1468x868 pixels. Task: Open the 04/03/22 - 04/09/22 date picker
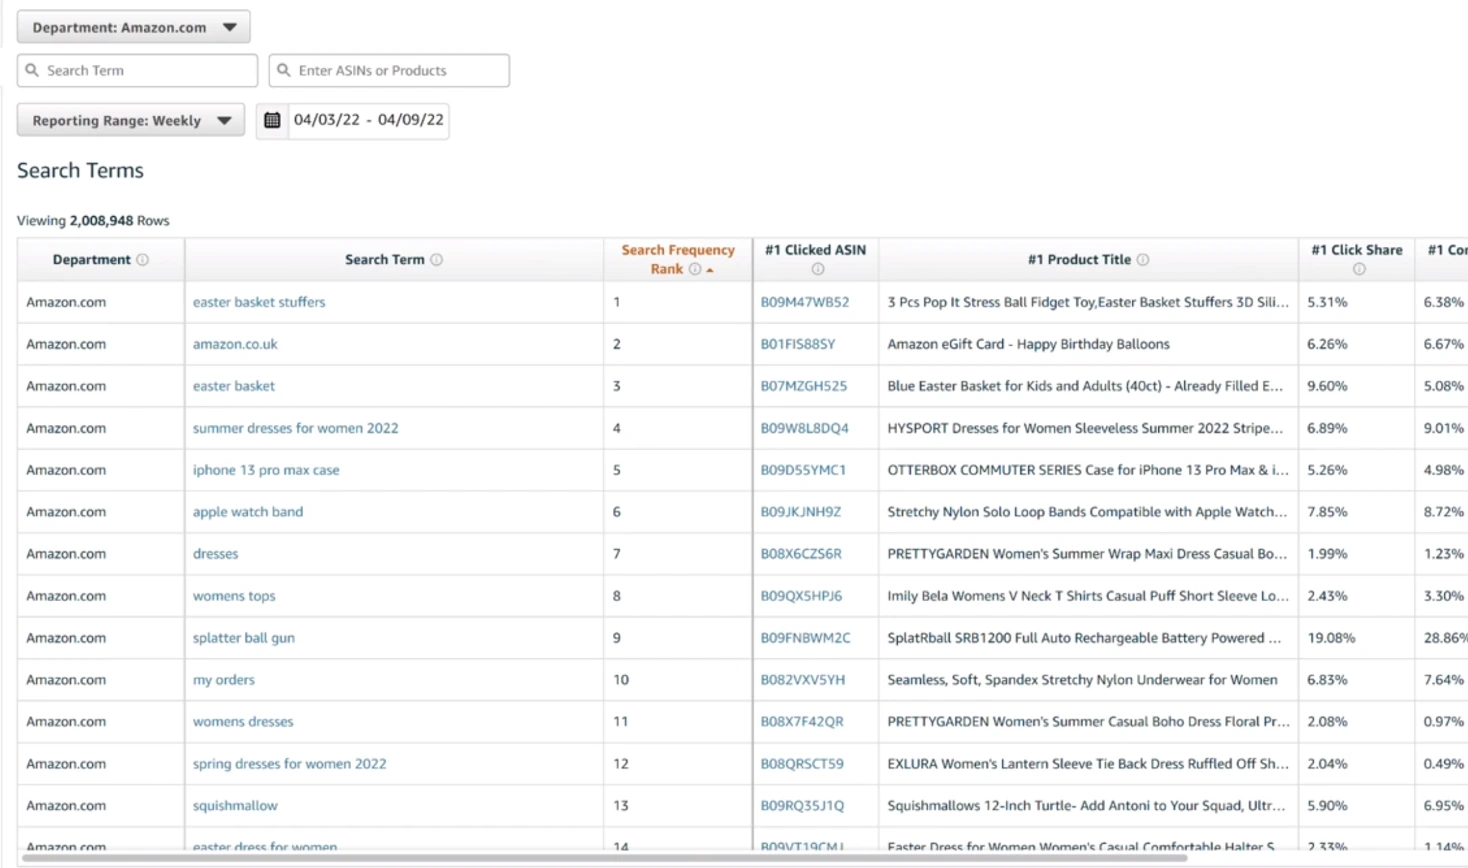368,120
